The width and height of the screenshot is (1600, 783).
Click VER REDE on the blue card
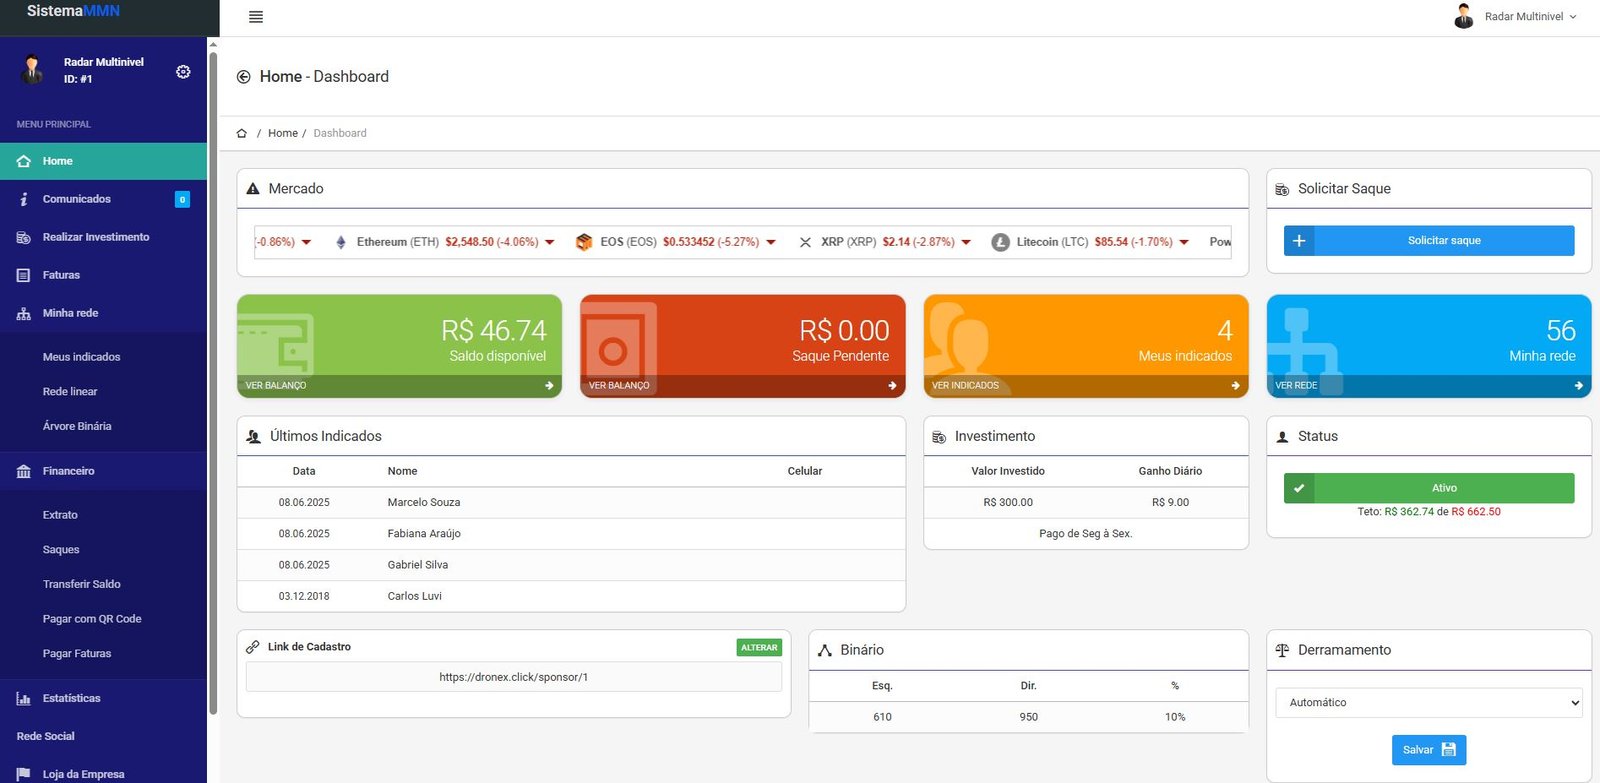coord(1296,386)
